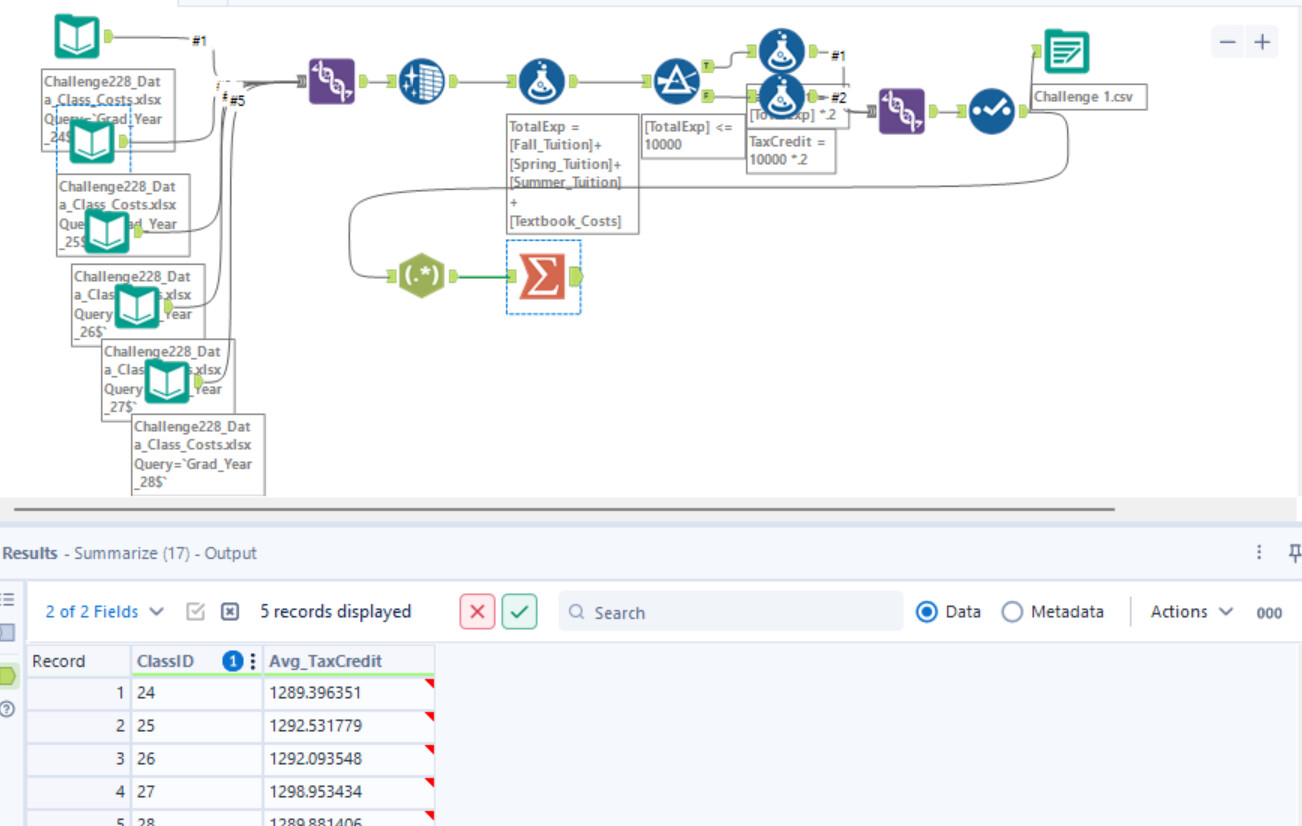Expand the 2 of 2 Fields dropdown
The image size is (1302, 826).
(105, 612)
